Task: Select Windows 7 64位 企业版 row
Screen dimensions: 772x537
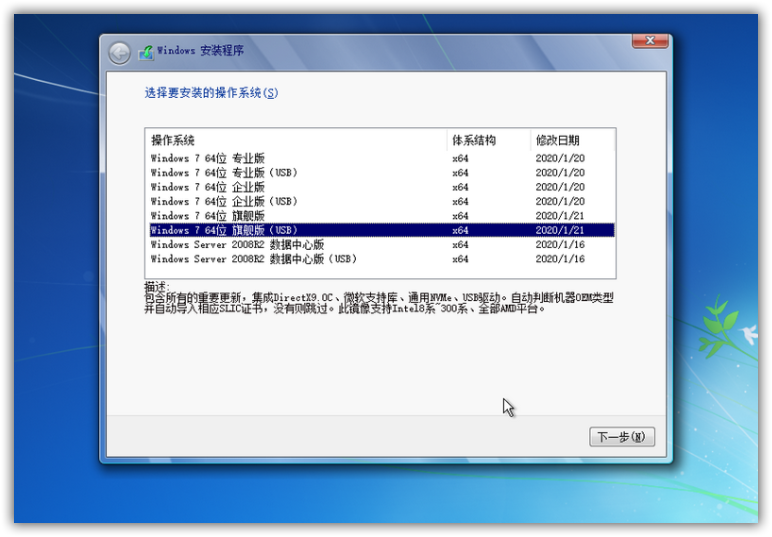Action: coord(382,187)
